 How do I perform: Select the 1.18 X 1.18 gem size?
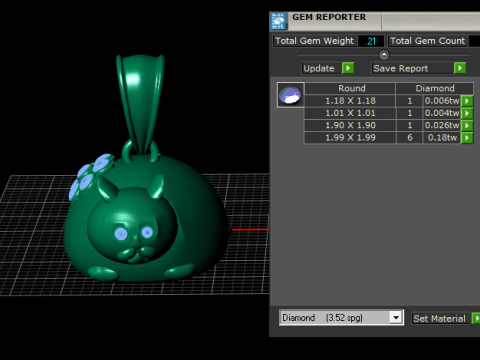coord(350,101)
